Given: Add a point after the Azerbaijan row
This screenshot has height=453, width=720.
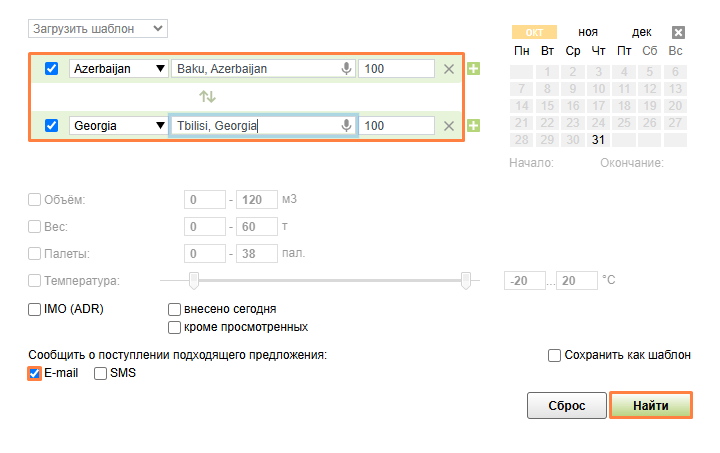Looking at the screenshot, I should (473, 69).
